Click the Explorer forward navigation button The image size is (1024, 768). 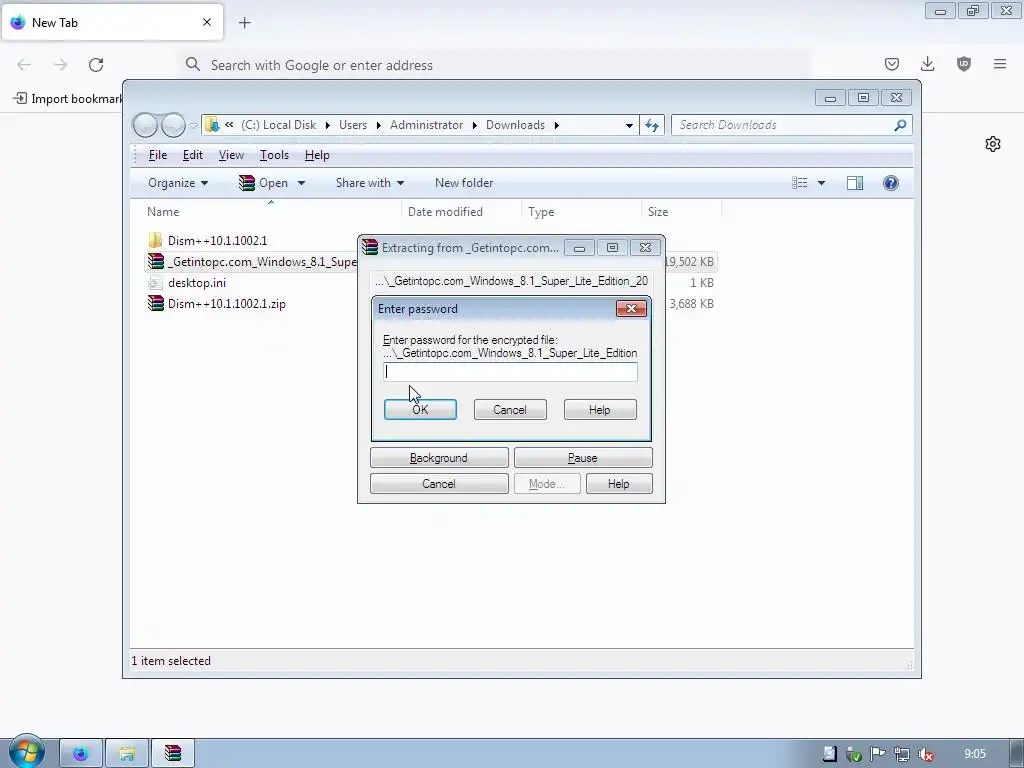pyautogui.click(x=173, y=125)
